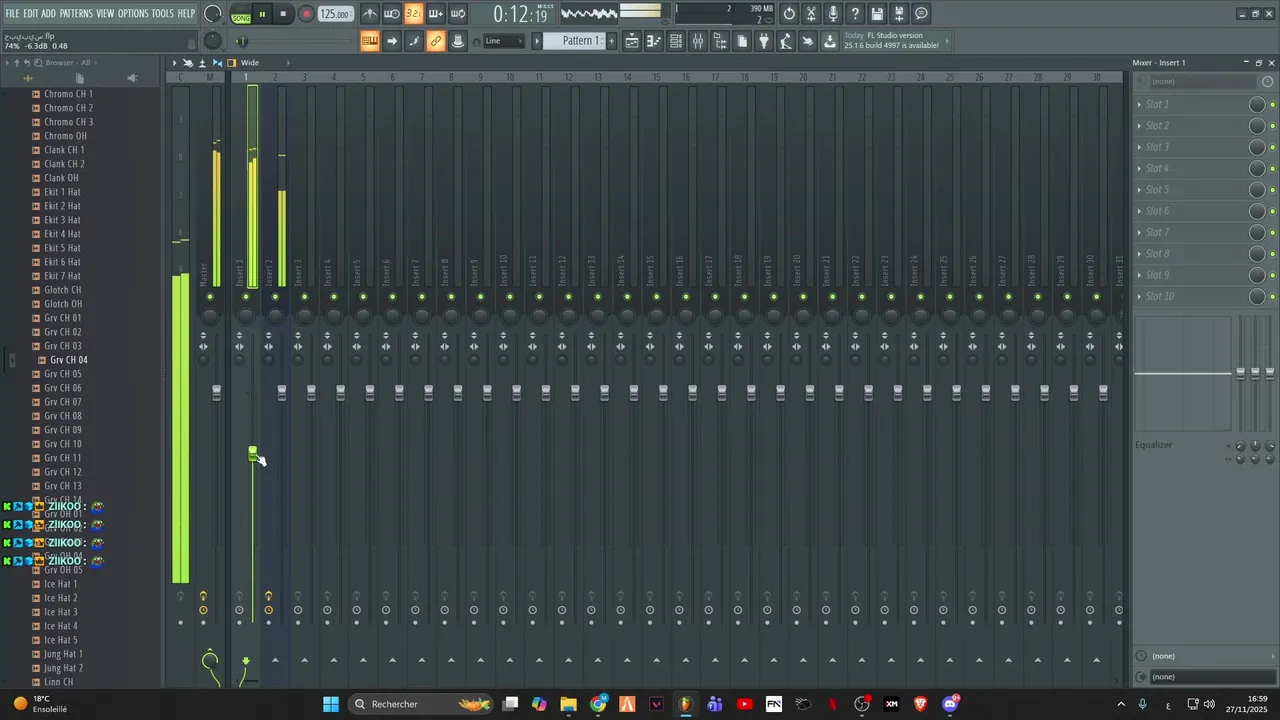This screenshot has height=720, width=1280.
Task: Adjust the main volume knob
Action: coord(213,14)
